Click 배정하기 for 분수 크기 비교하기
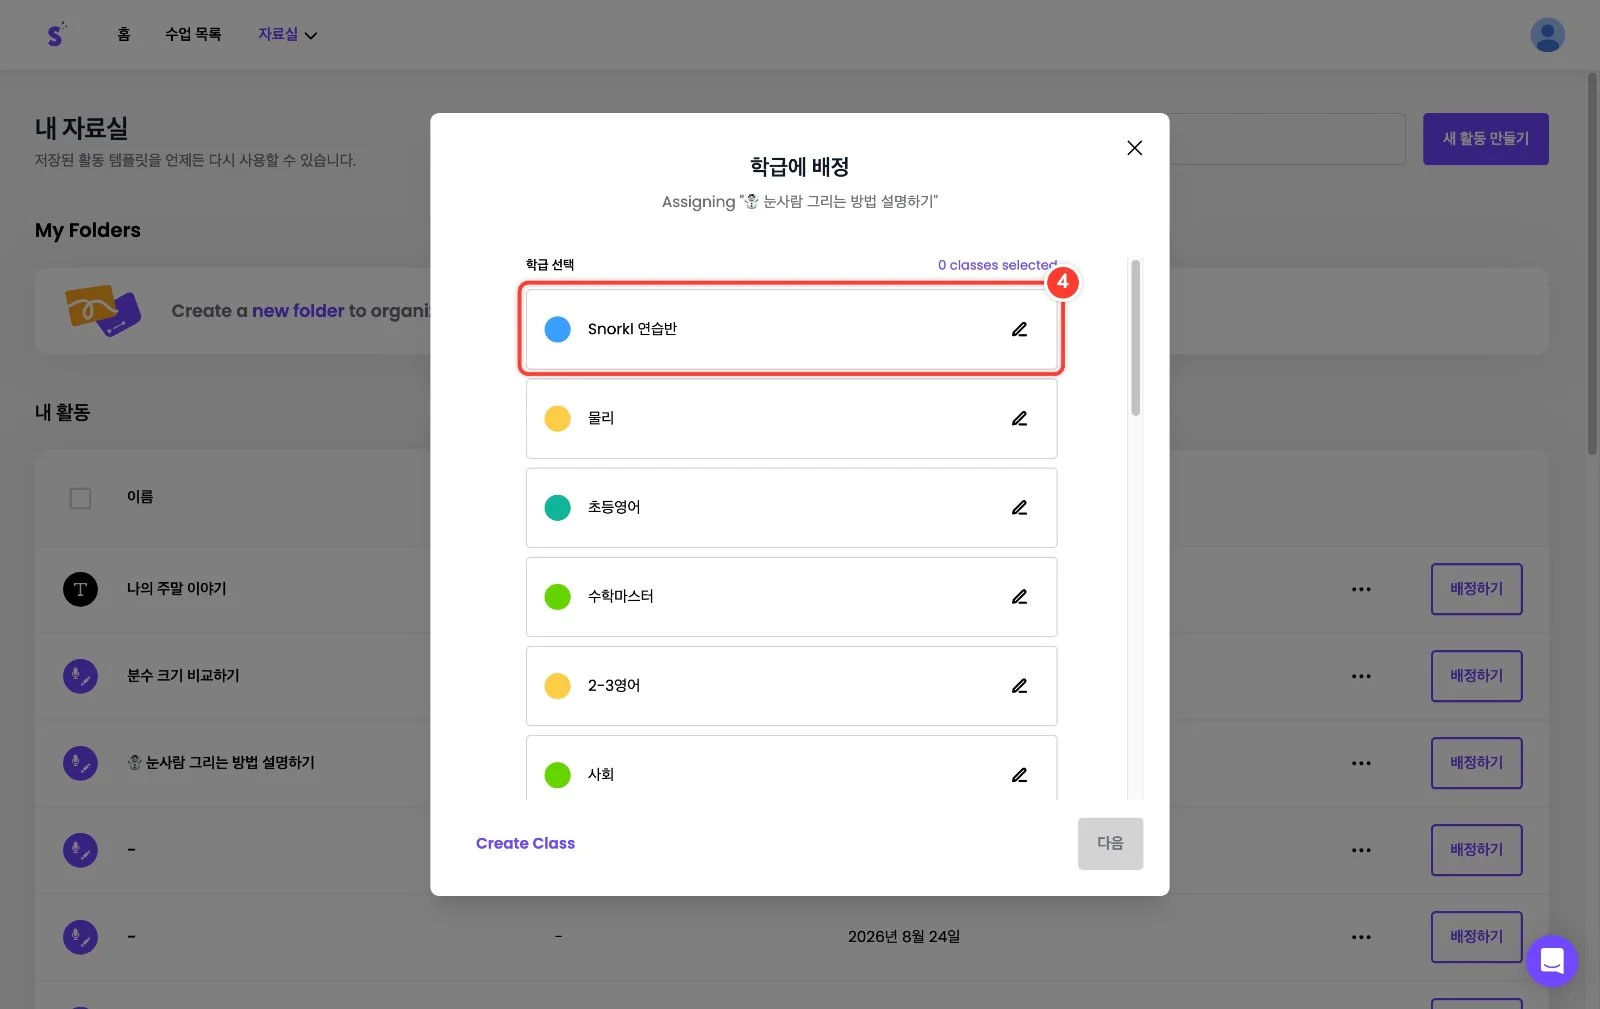Screen dimensions: 1600x1009 1476,676
